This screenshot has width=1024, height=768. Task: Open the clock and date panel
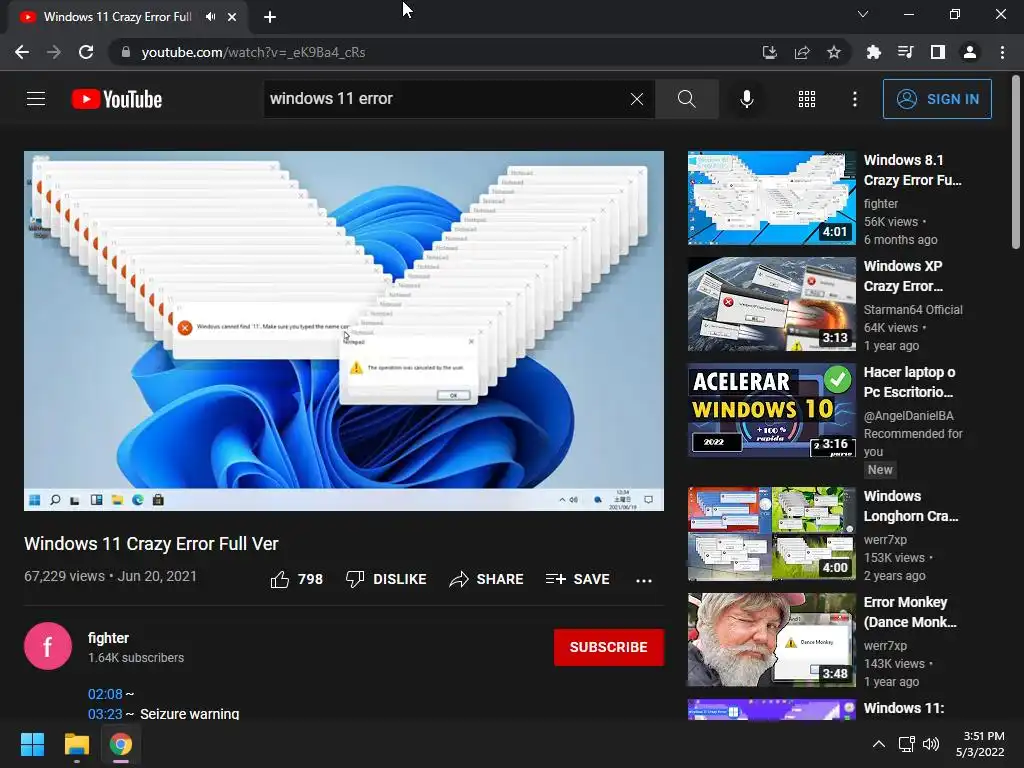point(980,744)
